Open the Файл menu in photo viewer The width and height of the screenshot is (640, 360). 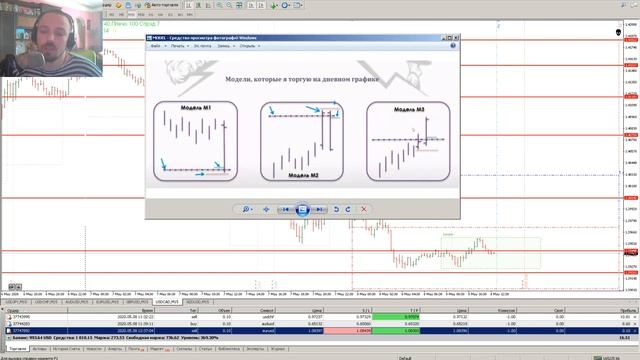(x=158, y=46)
